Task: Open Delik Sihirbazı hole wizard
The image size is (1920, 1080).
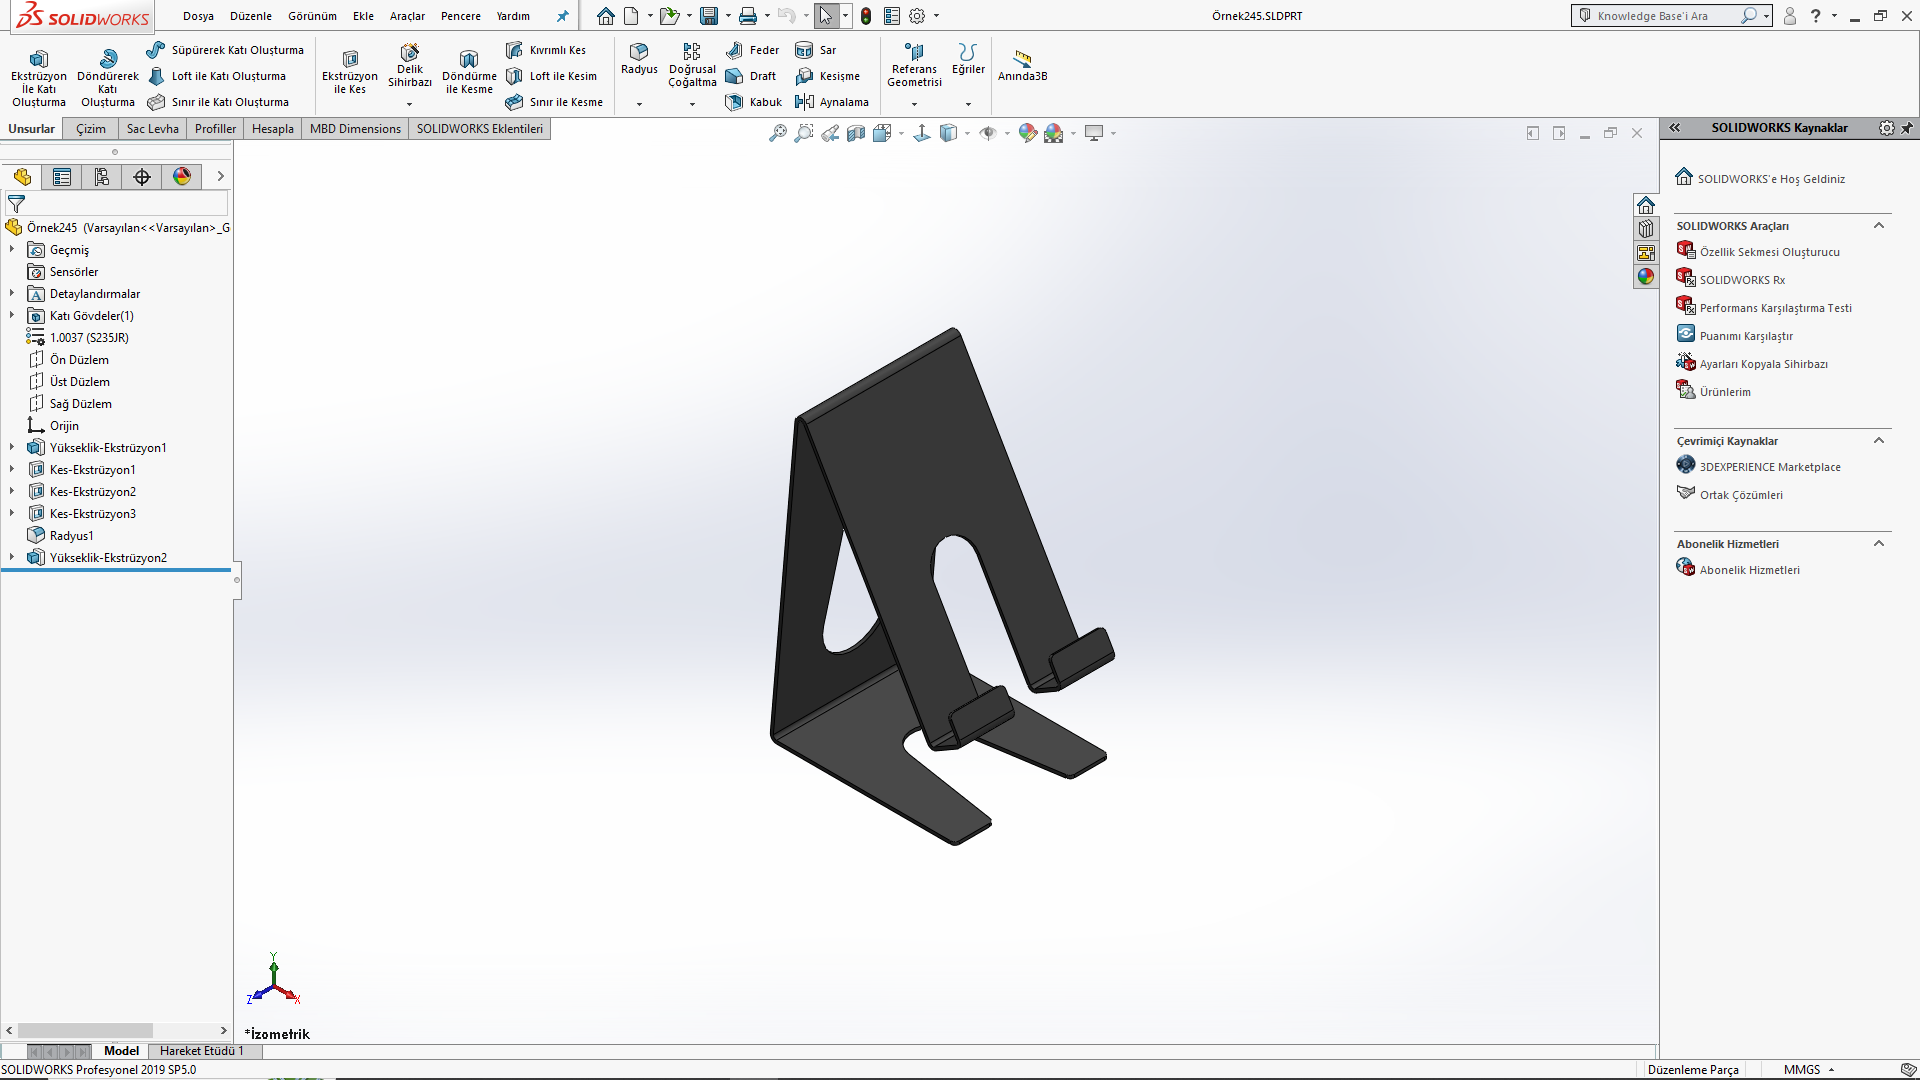Action: click(x=410, y=58)
